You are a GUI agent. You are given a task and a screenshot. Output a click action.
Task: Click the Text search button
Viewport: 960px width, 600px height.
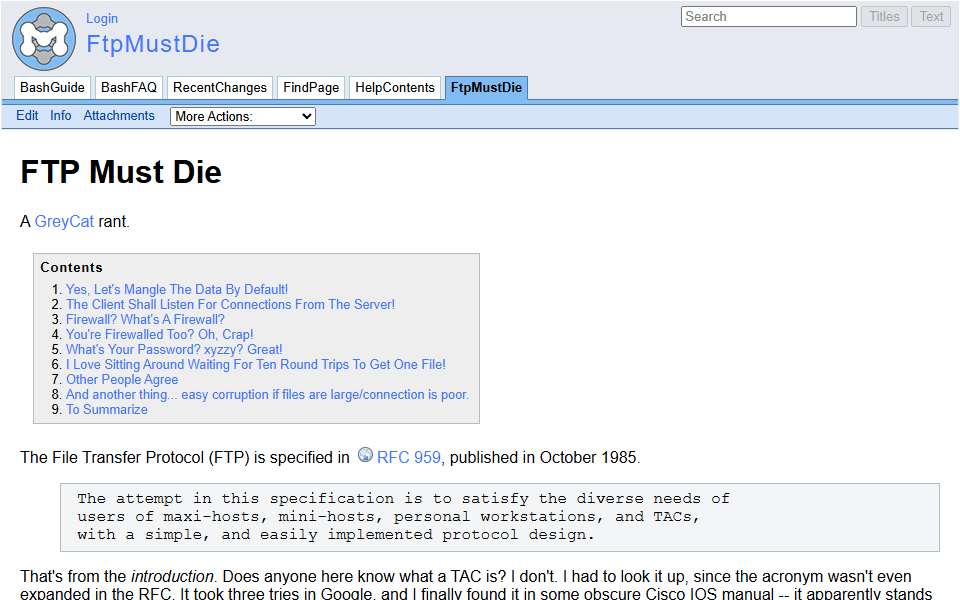(931, 17)
